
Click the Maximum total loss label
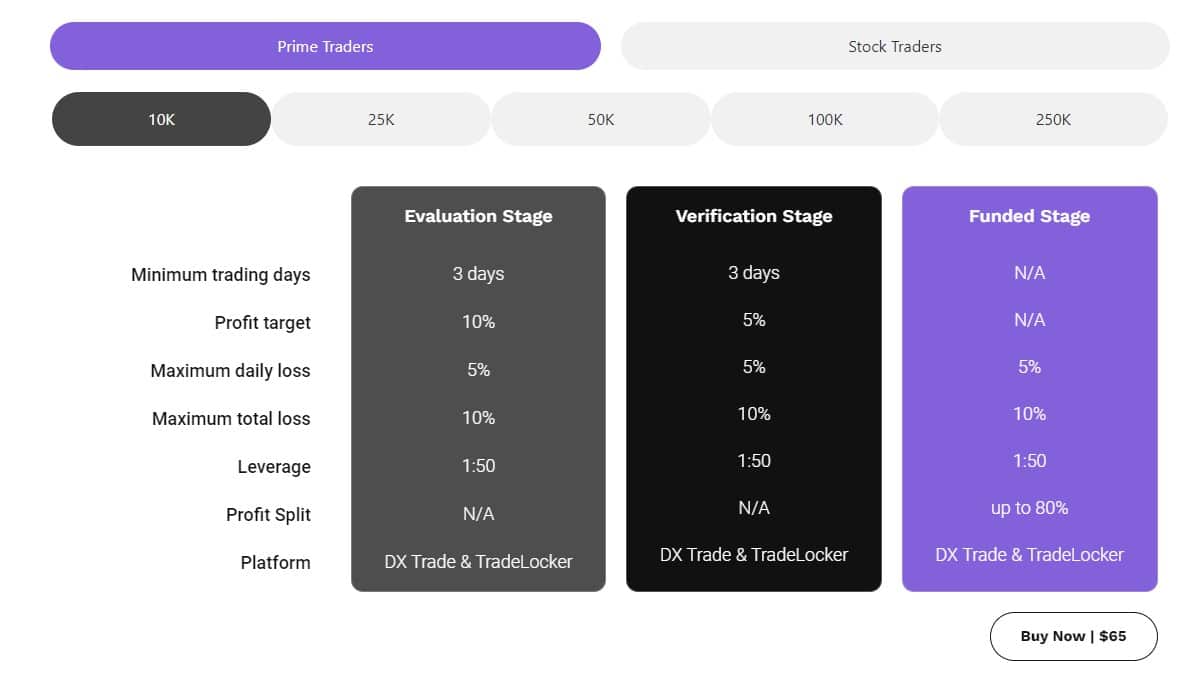coord(231,419)
